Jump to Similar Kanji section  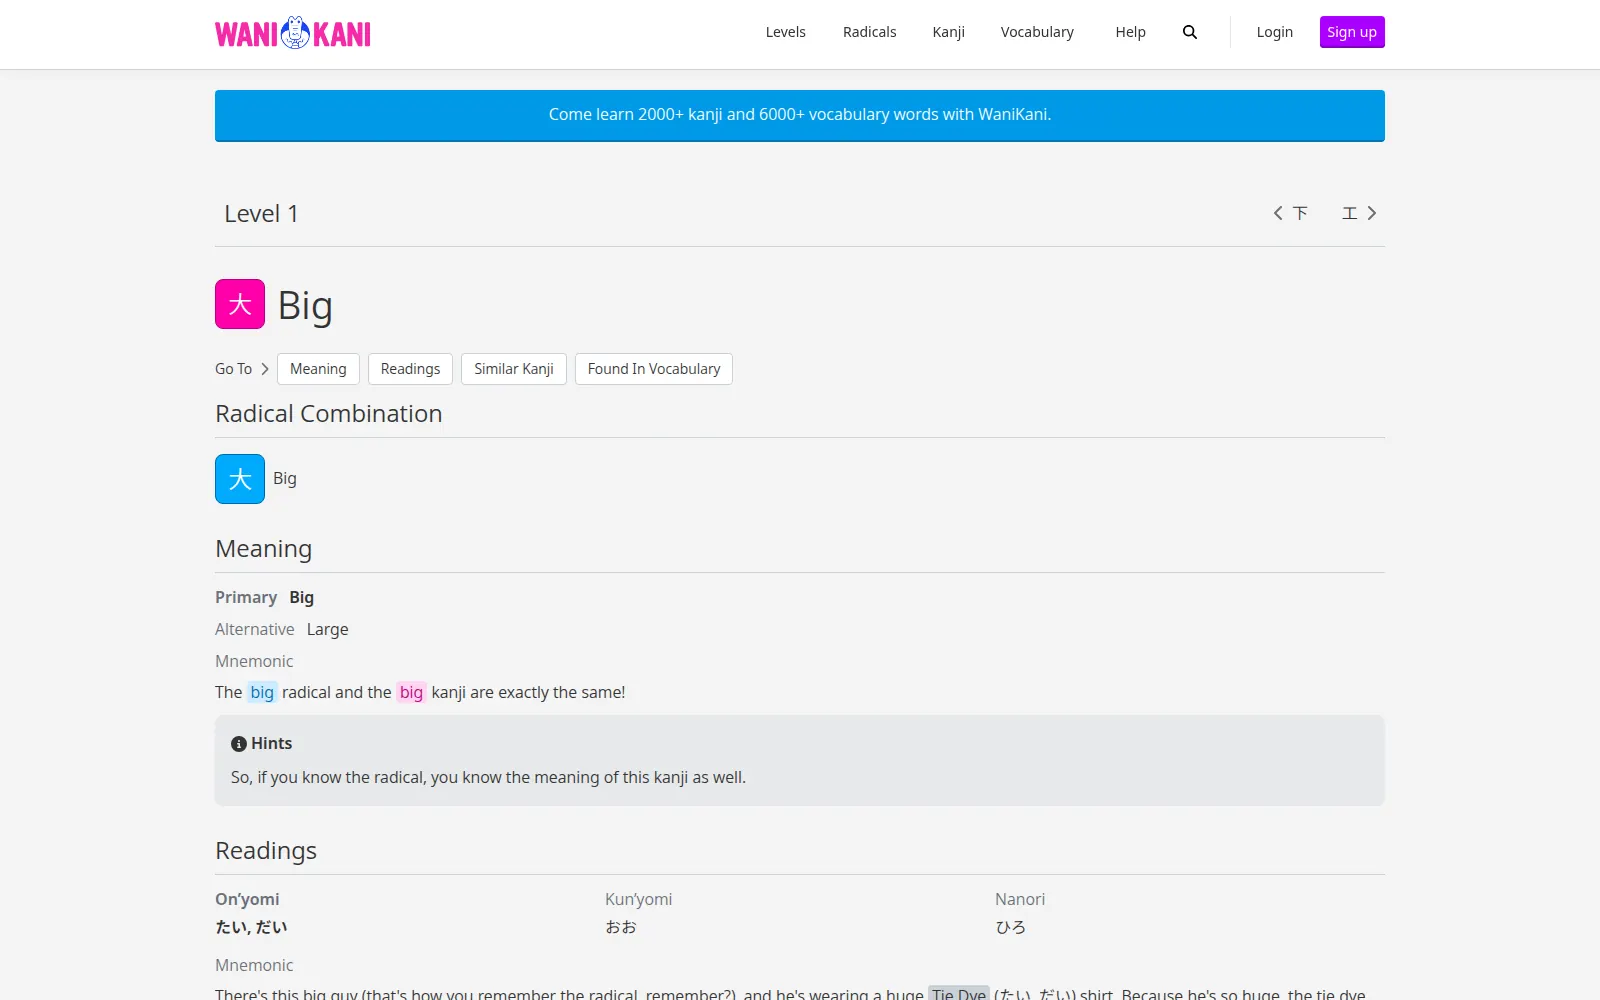[x=514, y=369]
